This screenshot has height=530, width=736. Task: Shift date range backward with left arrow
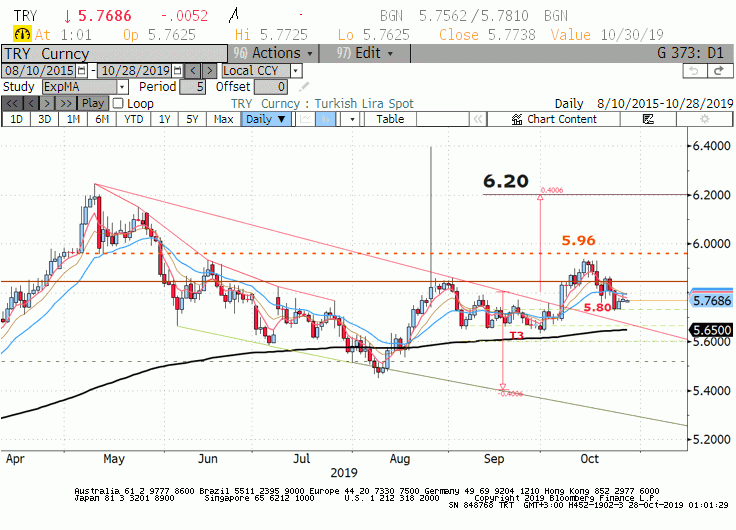pyautogui.click(x=193, y=71)
